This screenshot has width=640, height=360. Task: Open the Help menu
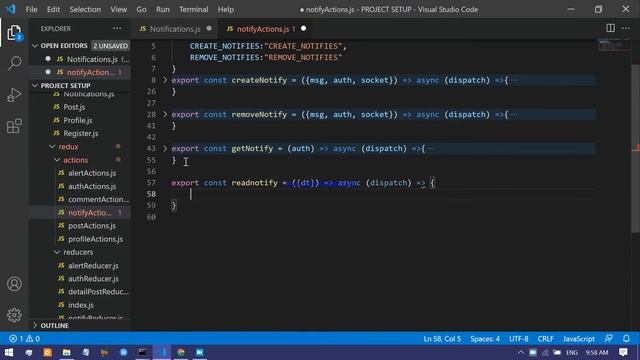(x=226, y=9)
